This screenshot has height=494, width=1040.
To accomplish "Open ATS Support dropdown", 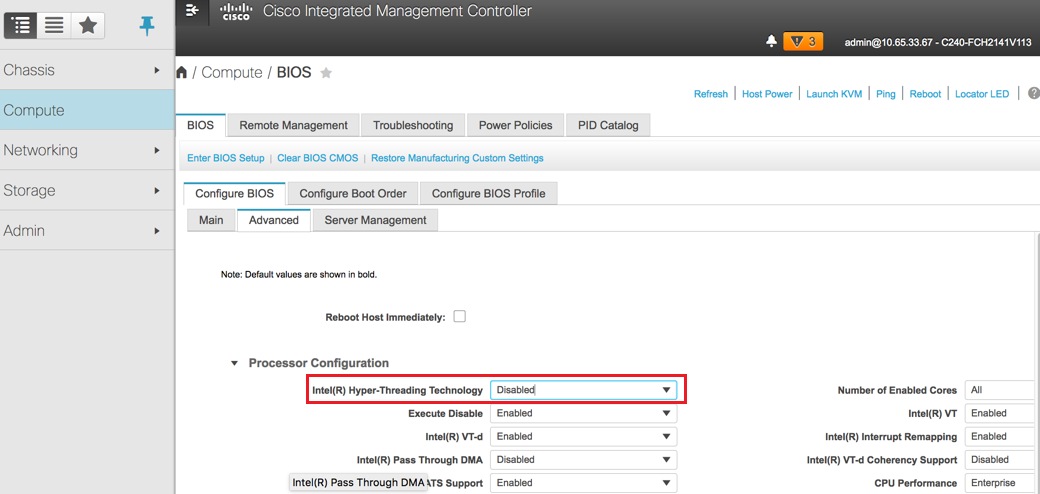I will point(584,483).
